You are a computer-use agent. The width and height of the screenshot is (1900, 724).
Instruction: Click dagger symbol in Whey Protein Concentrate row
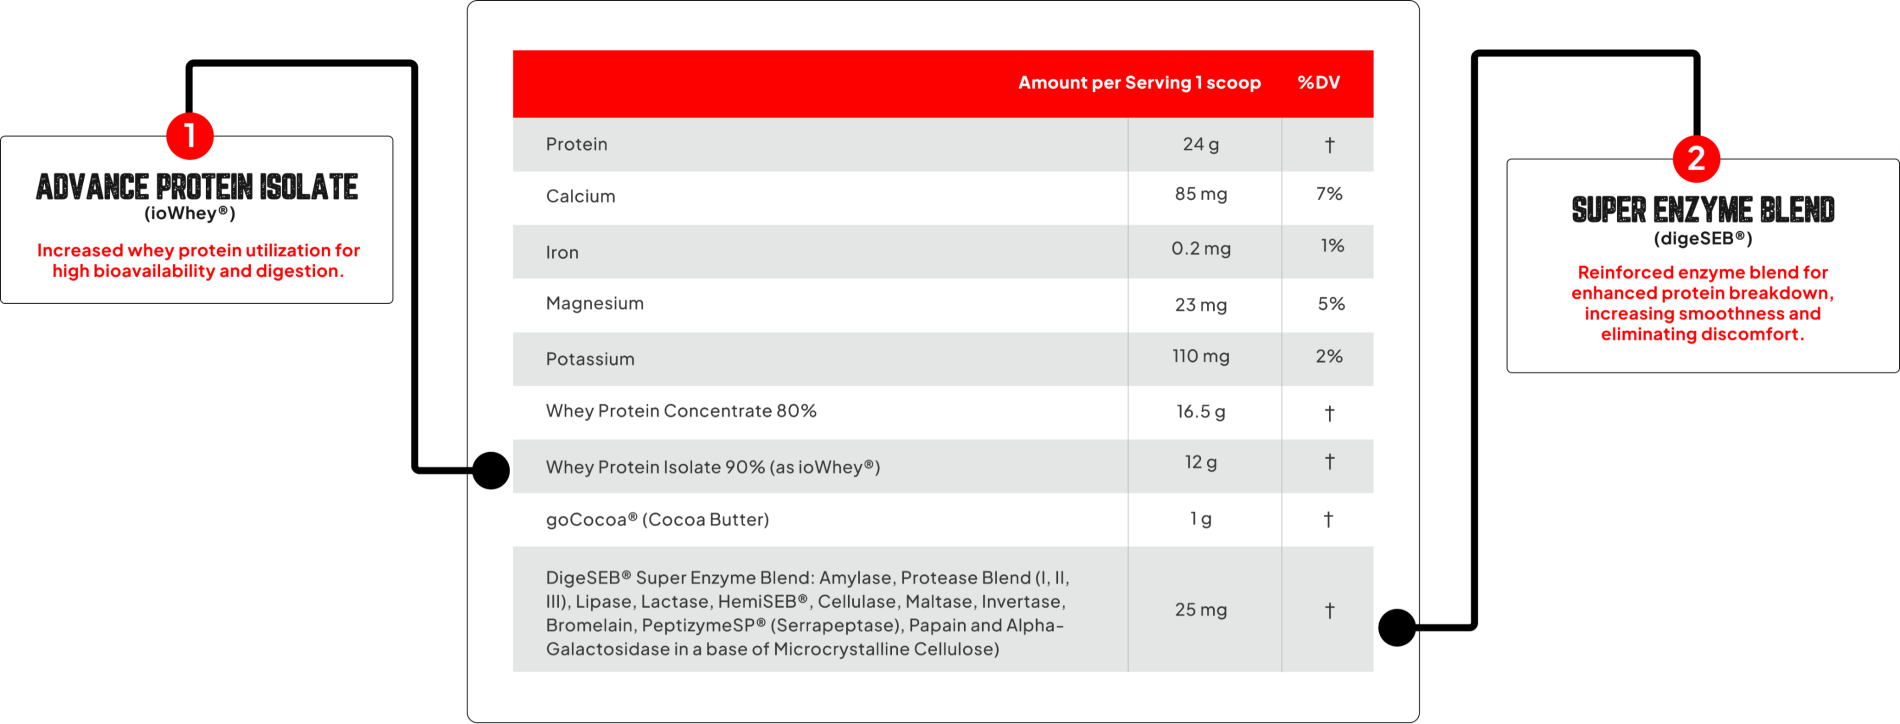click(x=1329, y=413)
